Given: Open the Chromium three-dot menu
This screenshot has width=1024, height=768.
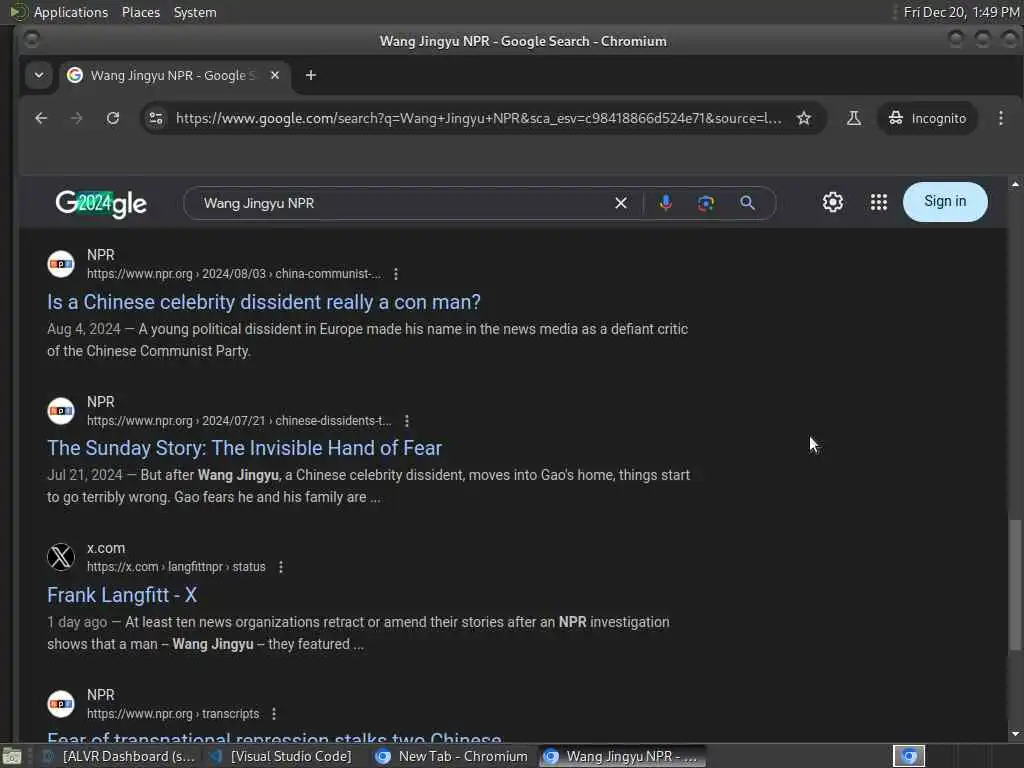Looking at the screenshot, I should pos(1000,118).
